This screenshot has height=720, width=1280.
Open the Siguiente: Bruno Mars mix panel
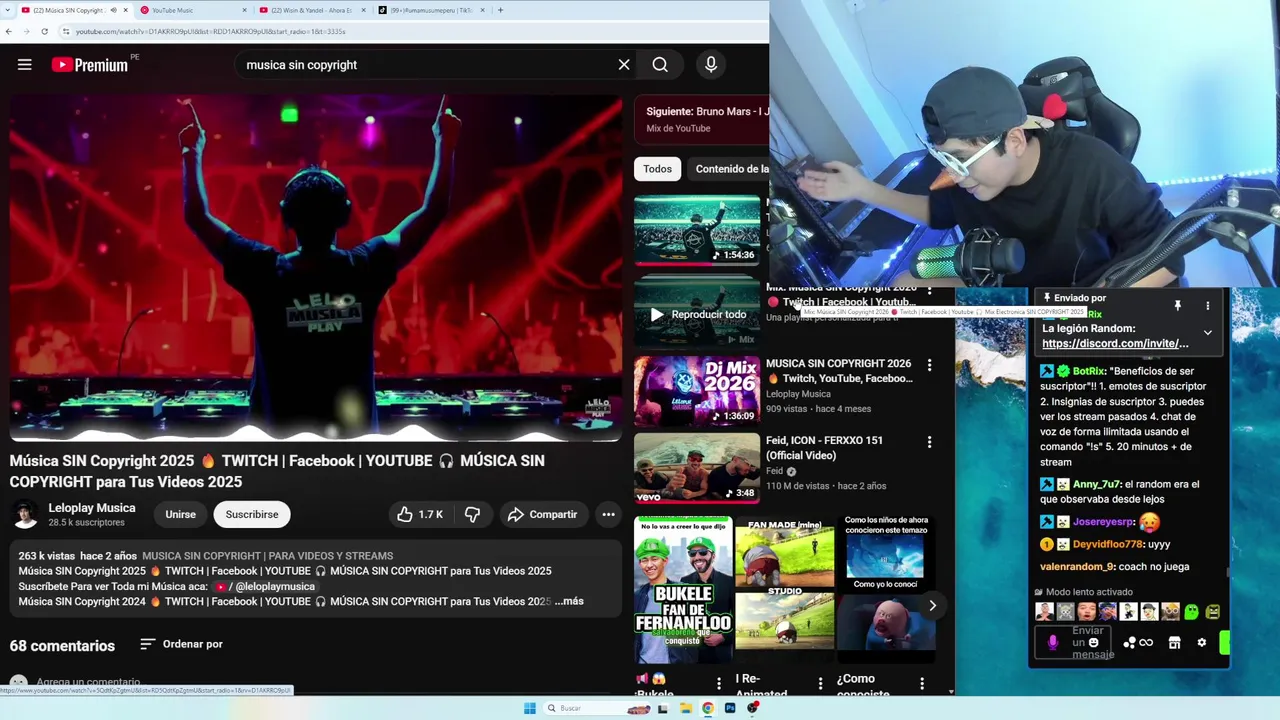tap(702, 119)
